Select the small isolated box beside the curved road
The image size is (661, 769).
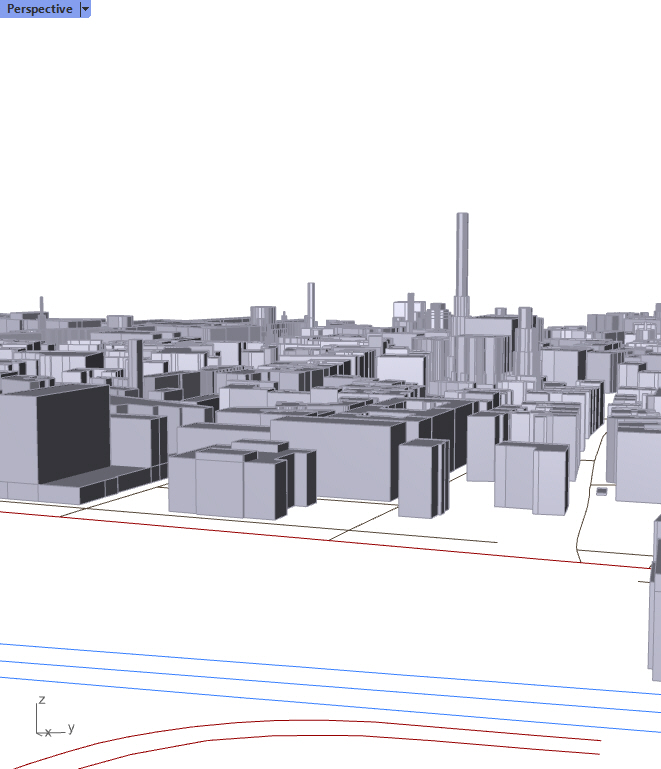(601, 491)
